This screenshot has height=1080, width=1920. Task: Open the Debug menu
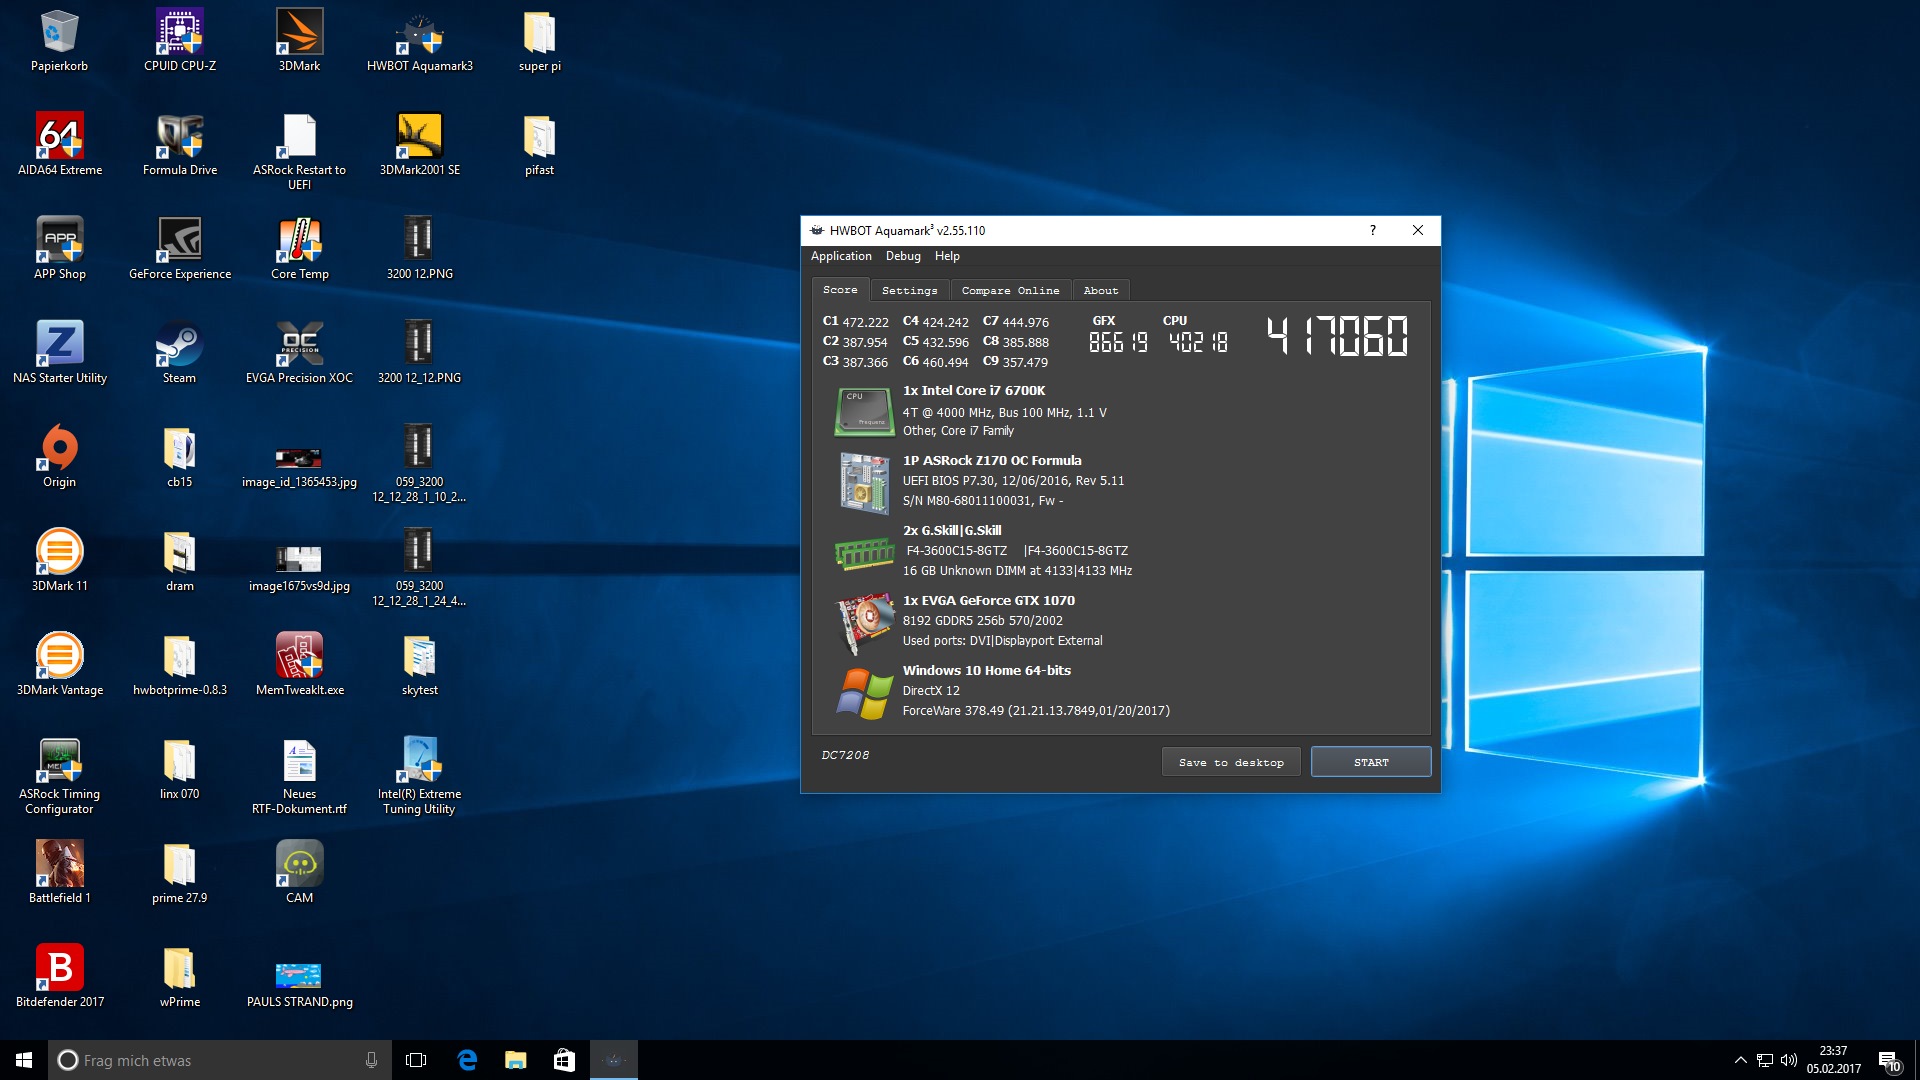tap(903, 256)
